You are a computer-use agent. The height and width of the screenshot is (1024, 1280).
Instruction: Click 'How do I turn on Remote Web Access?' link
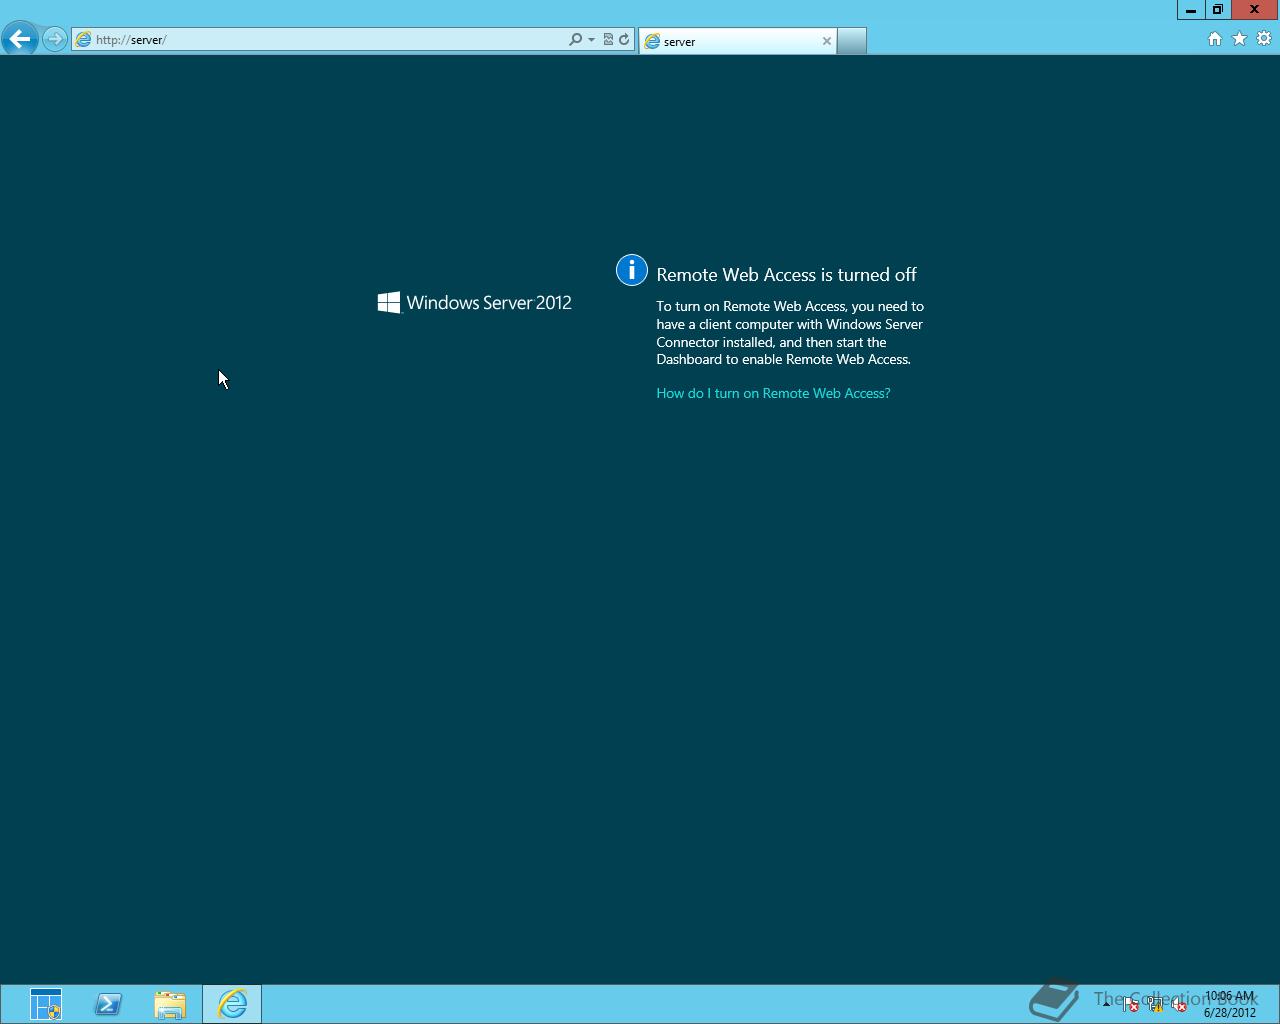tap(773, 393)
